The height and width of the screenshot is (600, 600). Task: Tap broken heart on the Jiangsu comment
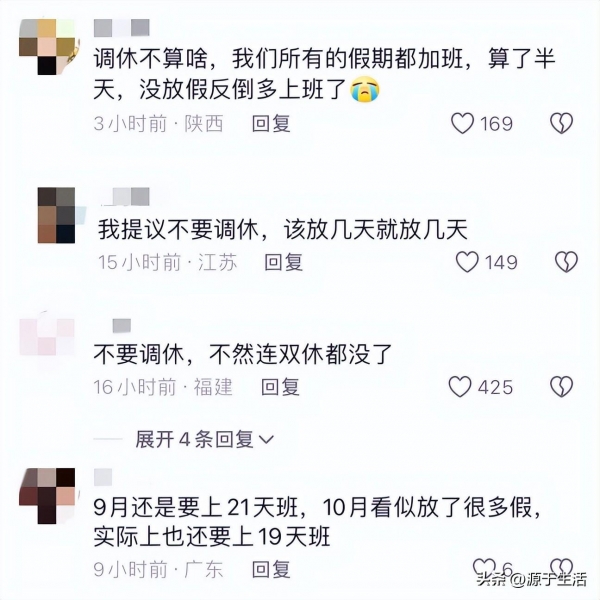[x=566, y=262]
